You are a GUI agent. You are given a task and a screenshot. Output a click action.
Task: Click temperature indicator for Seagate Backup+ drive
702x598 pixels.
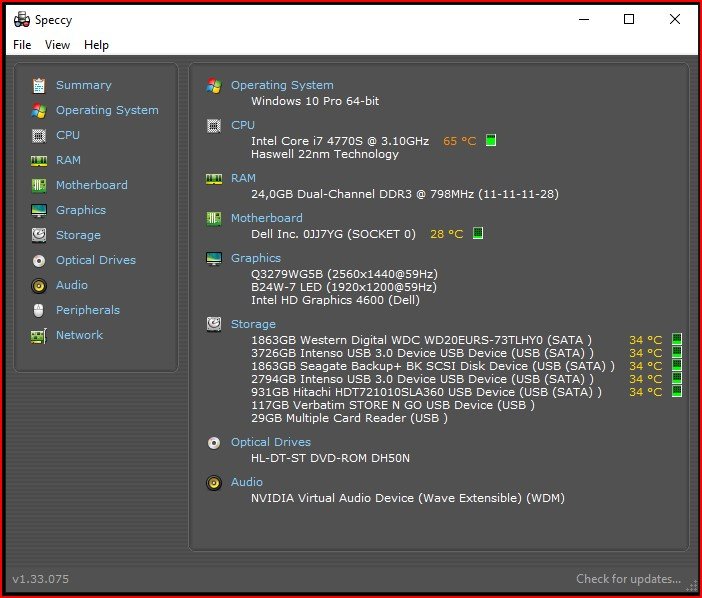pyautogui.click(x=677, y=365)
